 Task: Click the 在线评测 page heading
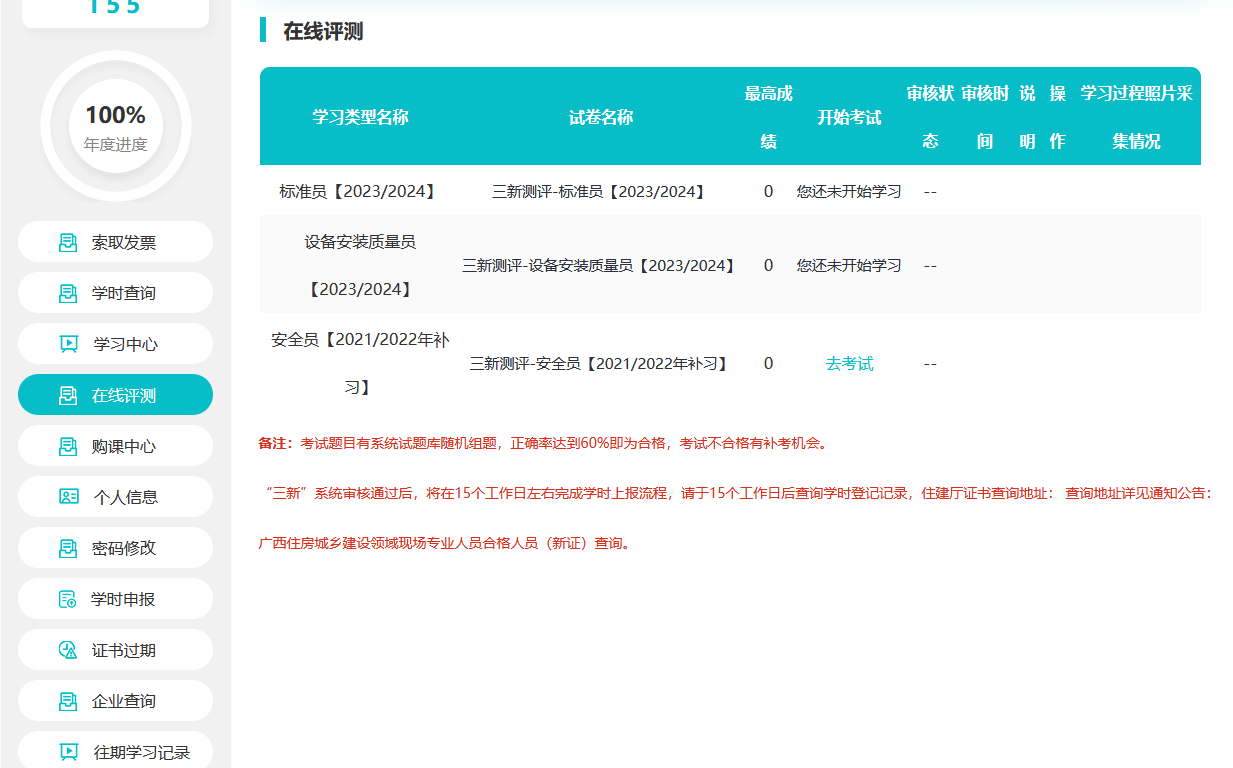[323, 31]
